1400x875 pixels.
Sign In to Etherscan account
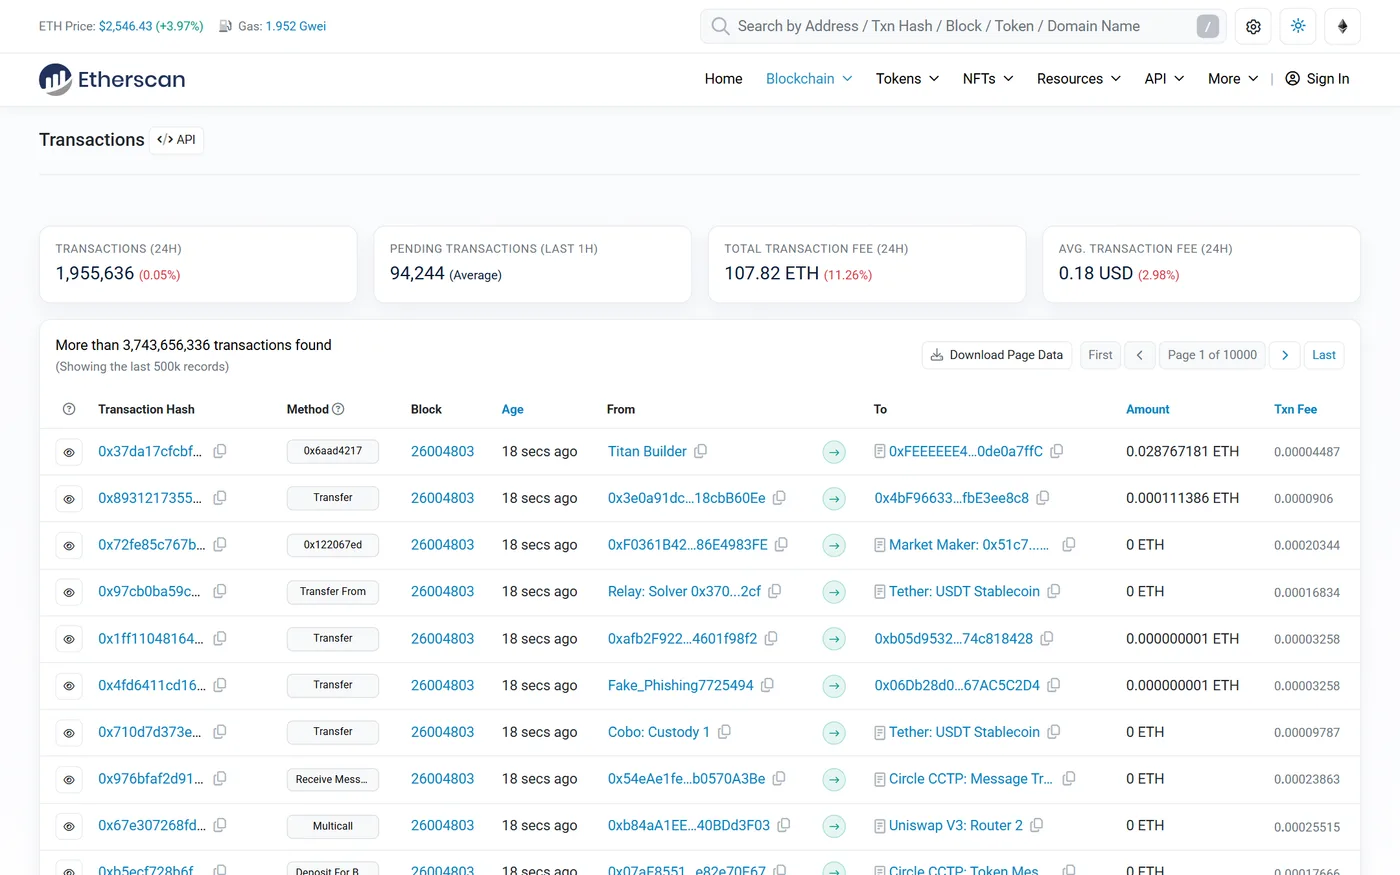(1317, 79)
